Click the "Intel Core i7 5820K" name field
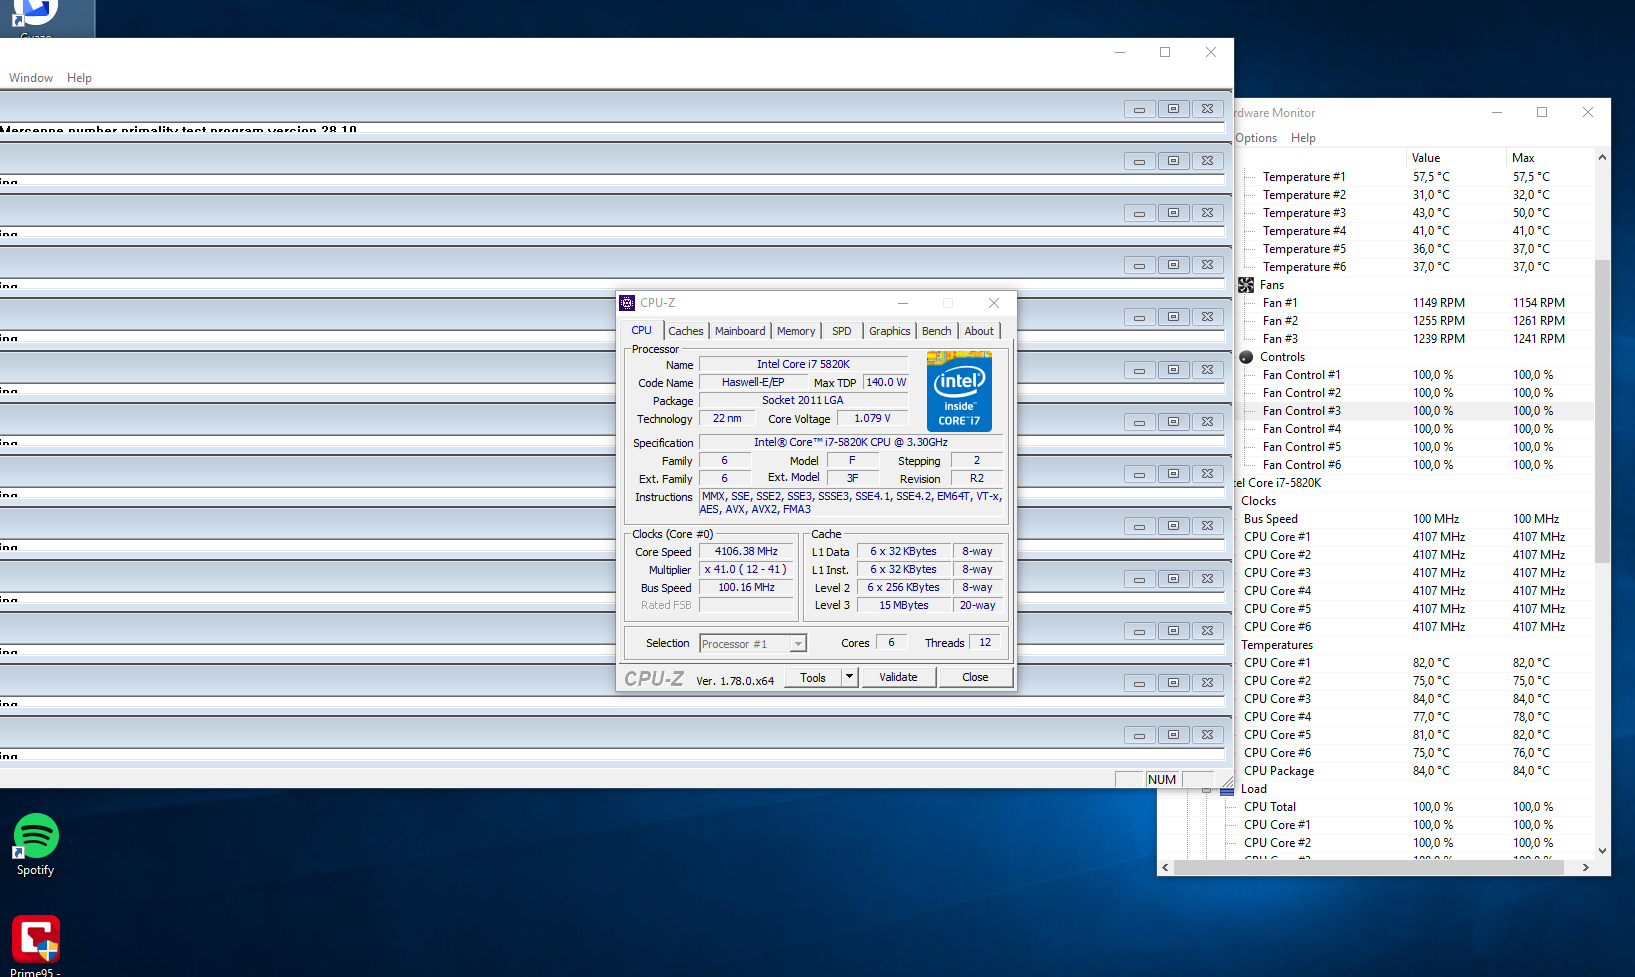This screenshot has height=977, width=1635. coord(803,364)
